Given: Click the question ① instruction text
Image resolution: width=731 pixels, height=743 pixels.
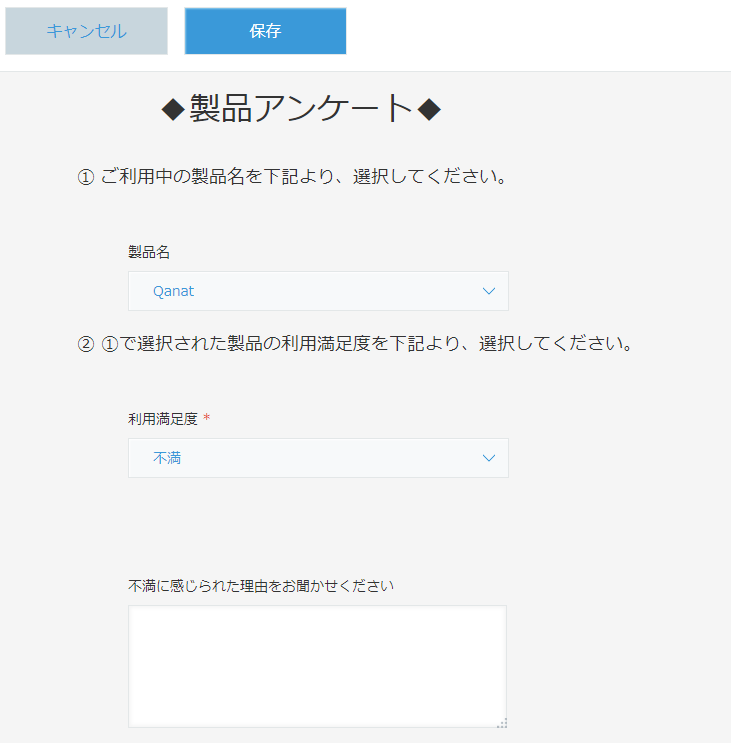Looking at the screenshot, I should click(293, 177).
